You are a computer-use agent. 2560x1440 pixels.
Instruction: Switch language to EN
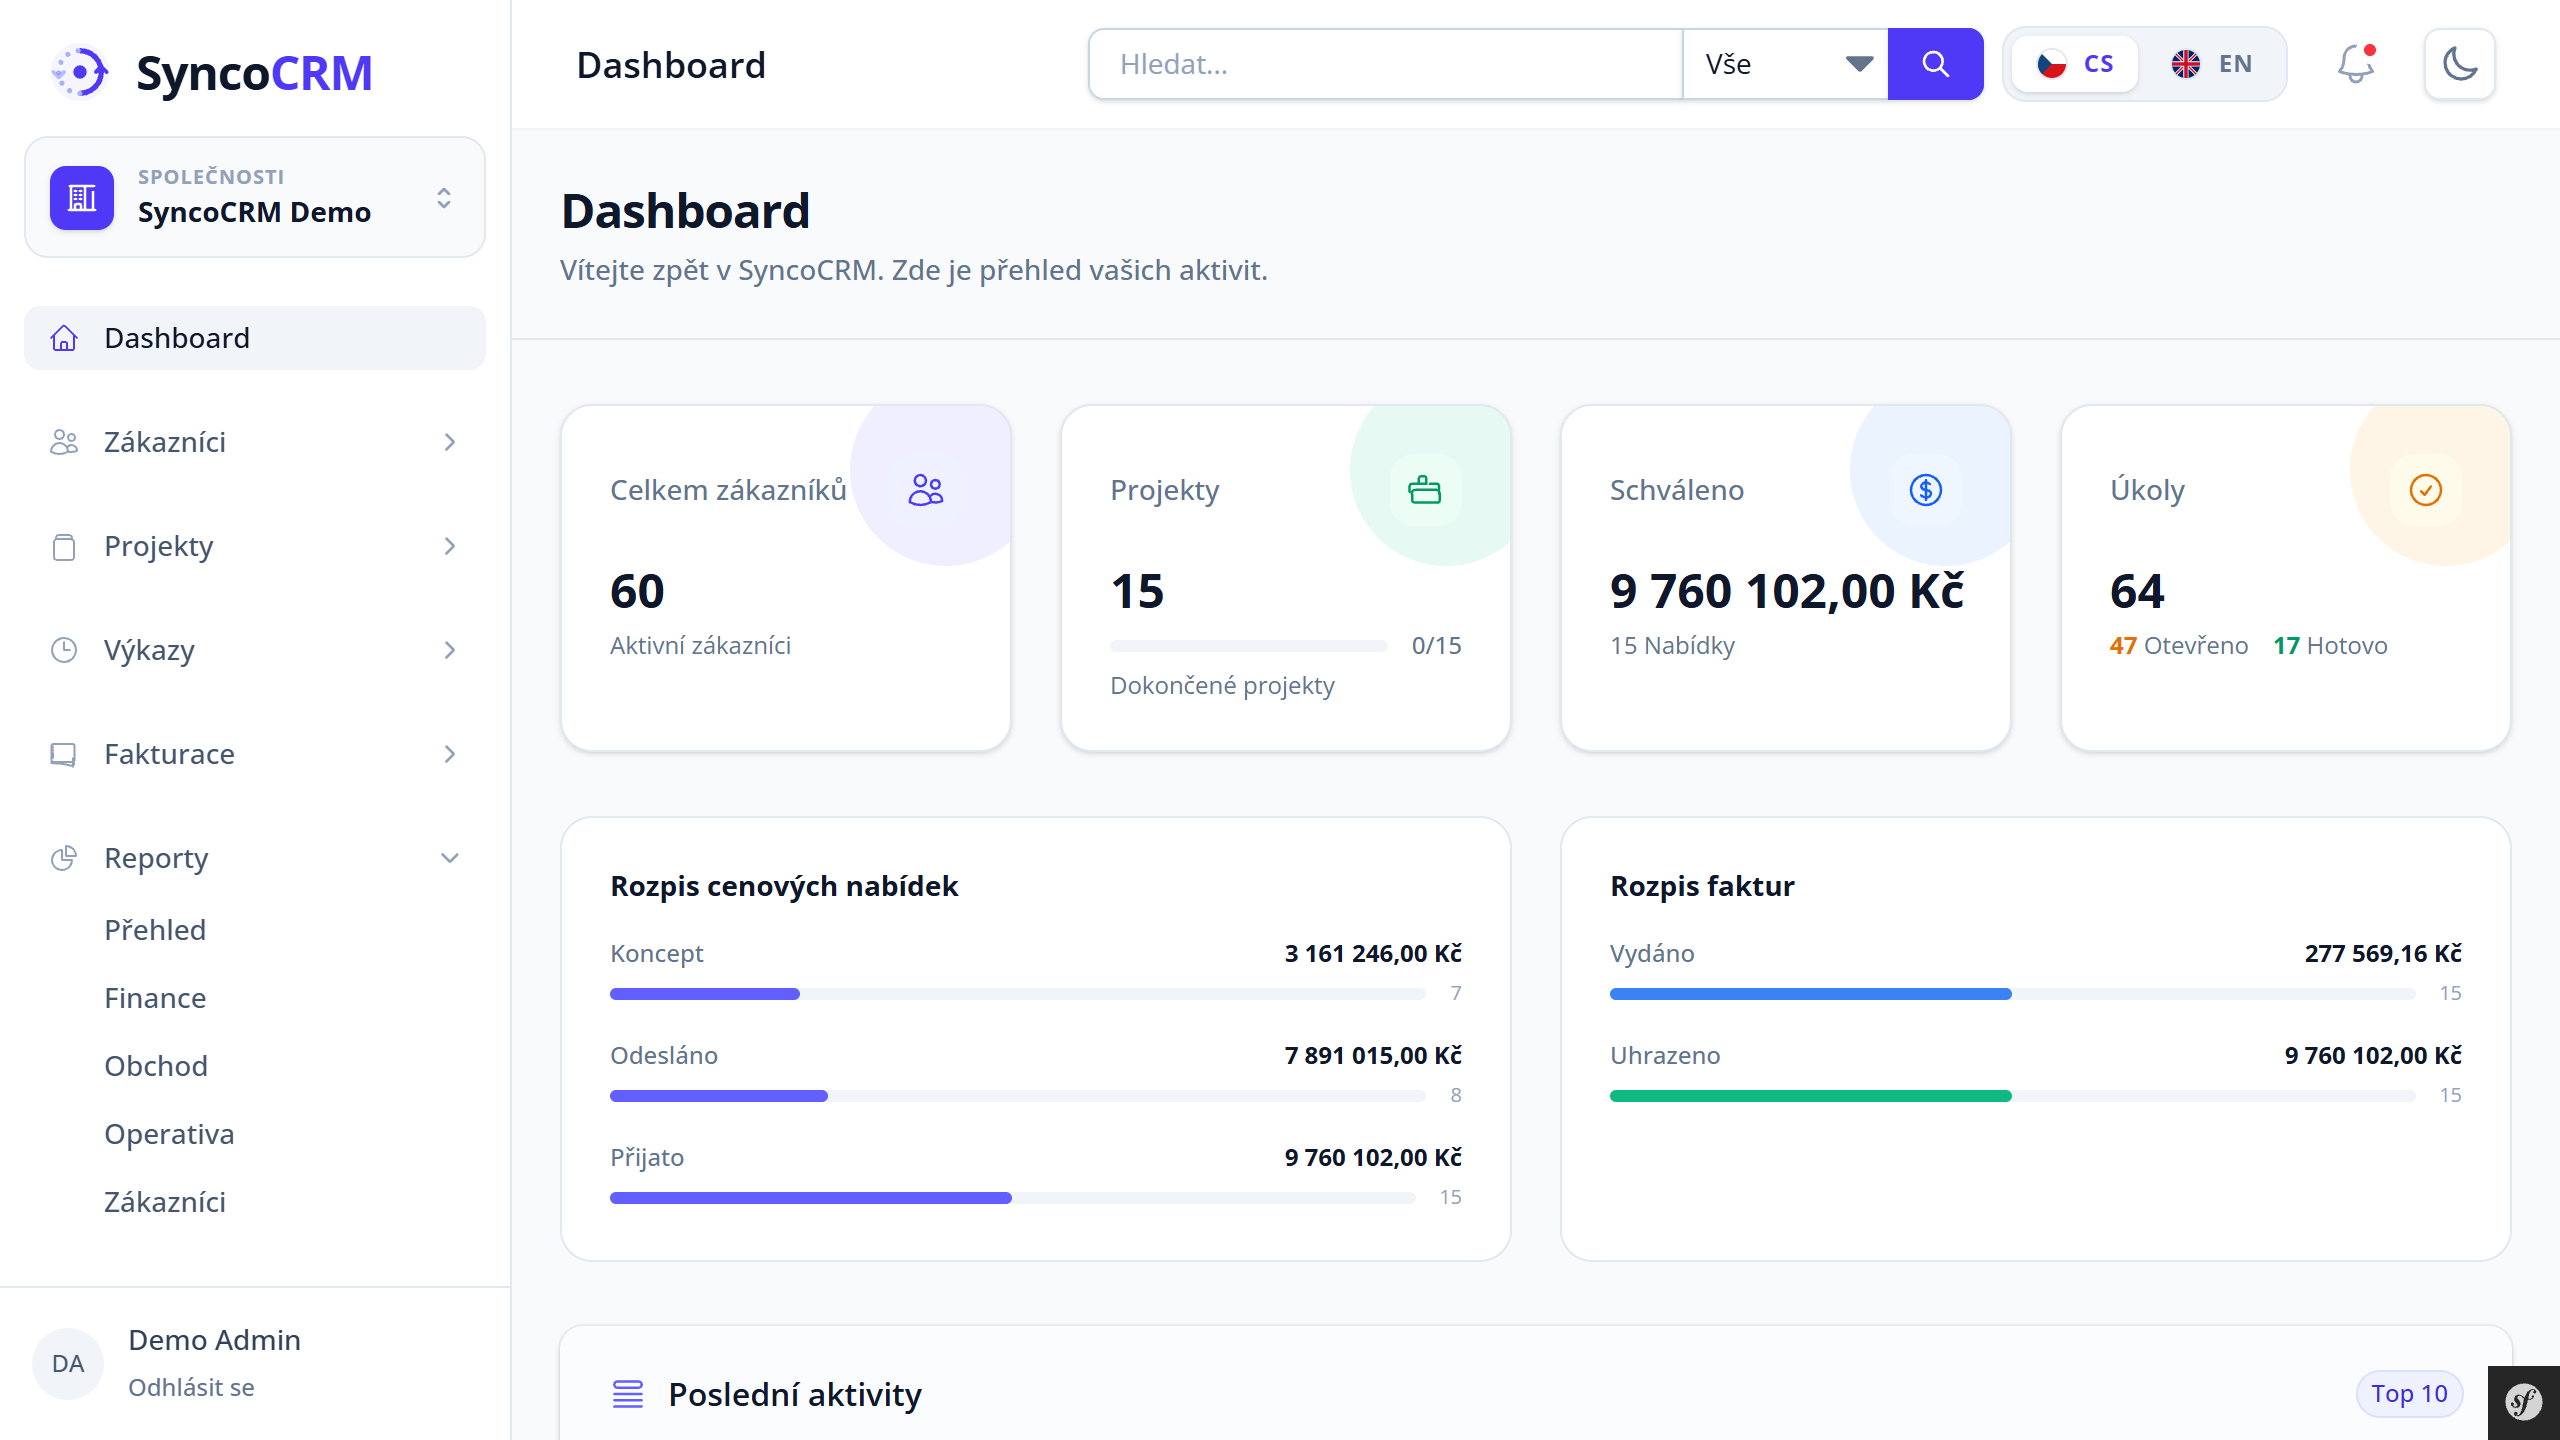(2212, 64)
